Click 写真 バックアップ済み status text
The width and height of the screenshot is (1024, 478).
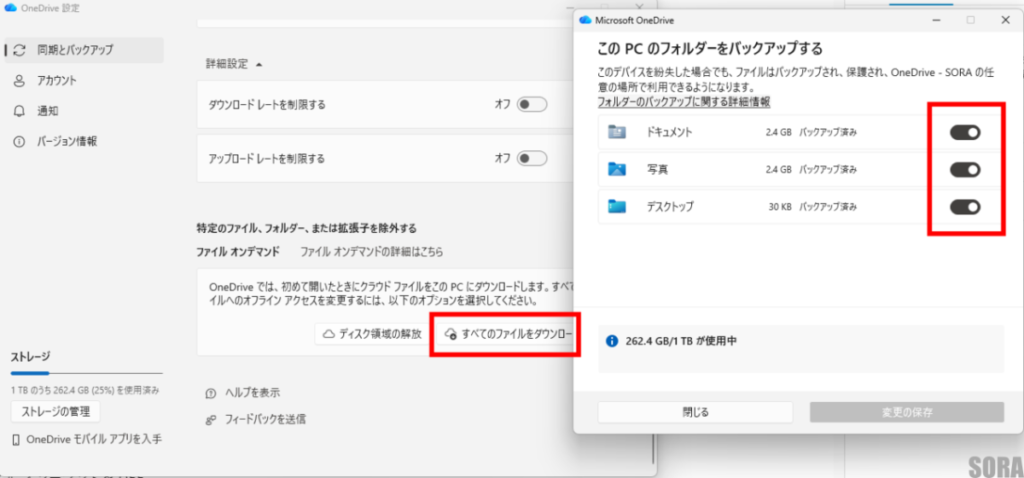[x=827, y=170]
